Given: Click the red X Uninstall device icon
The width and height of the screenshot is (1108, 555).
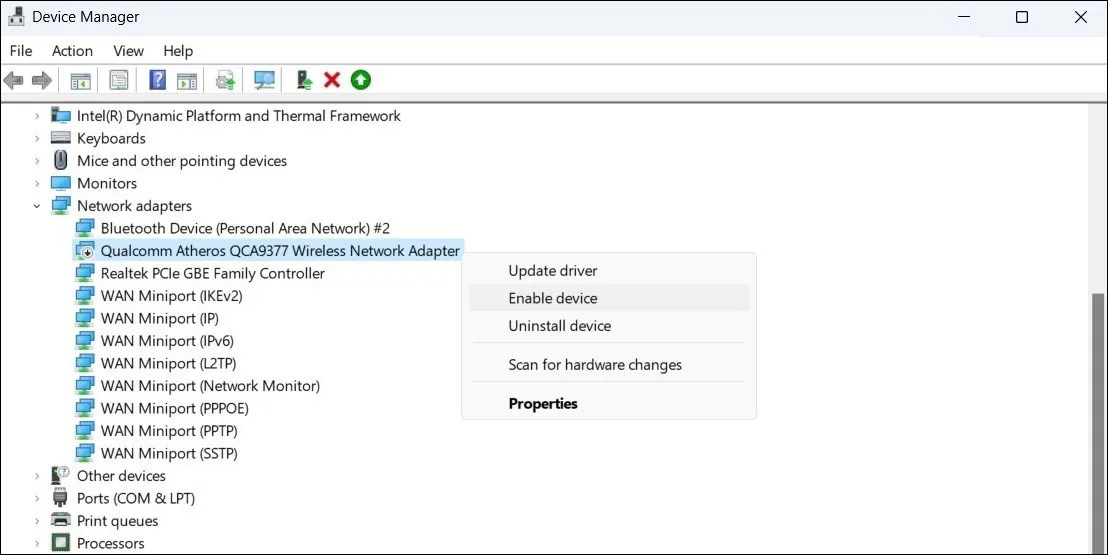Looking at the screenshot, I should [x=332, y=80].
